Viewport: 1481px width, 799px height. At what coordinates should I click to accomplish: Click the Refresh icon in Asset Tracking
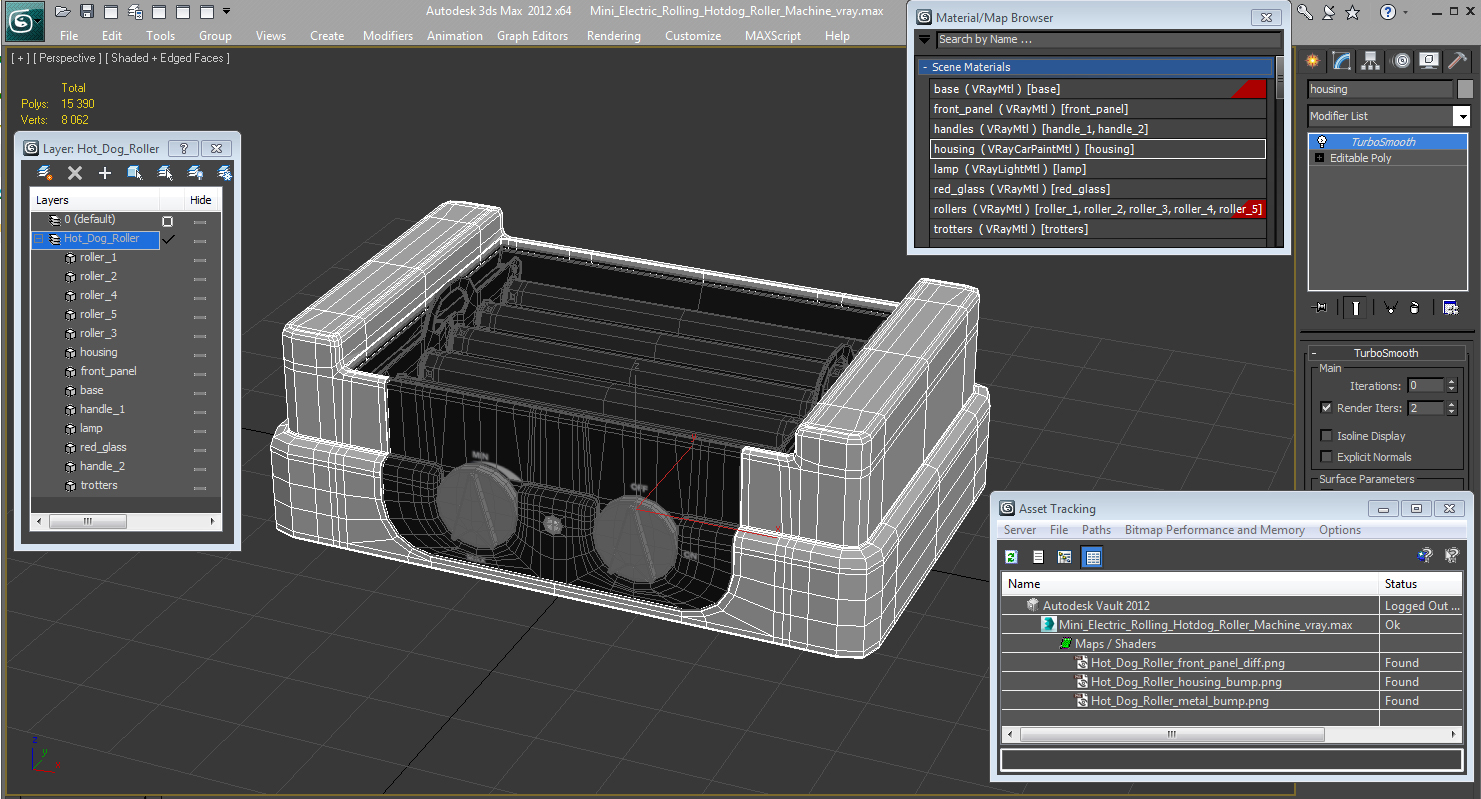(x=1011, y=557)
